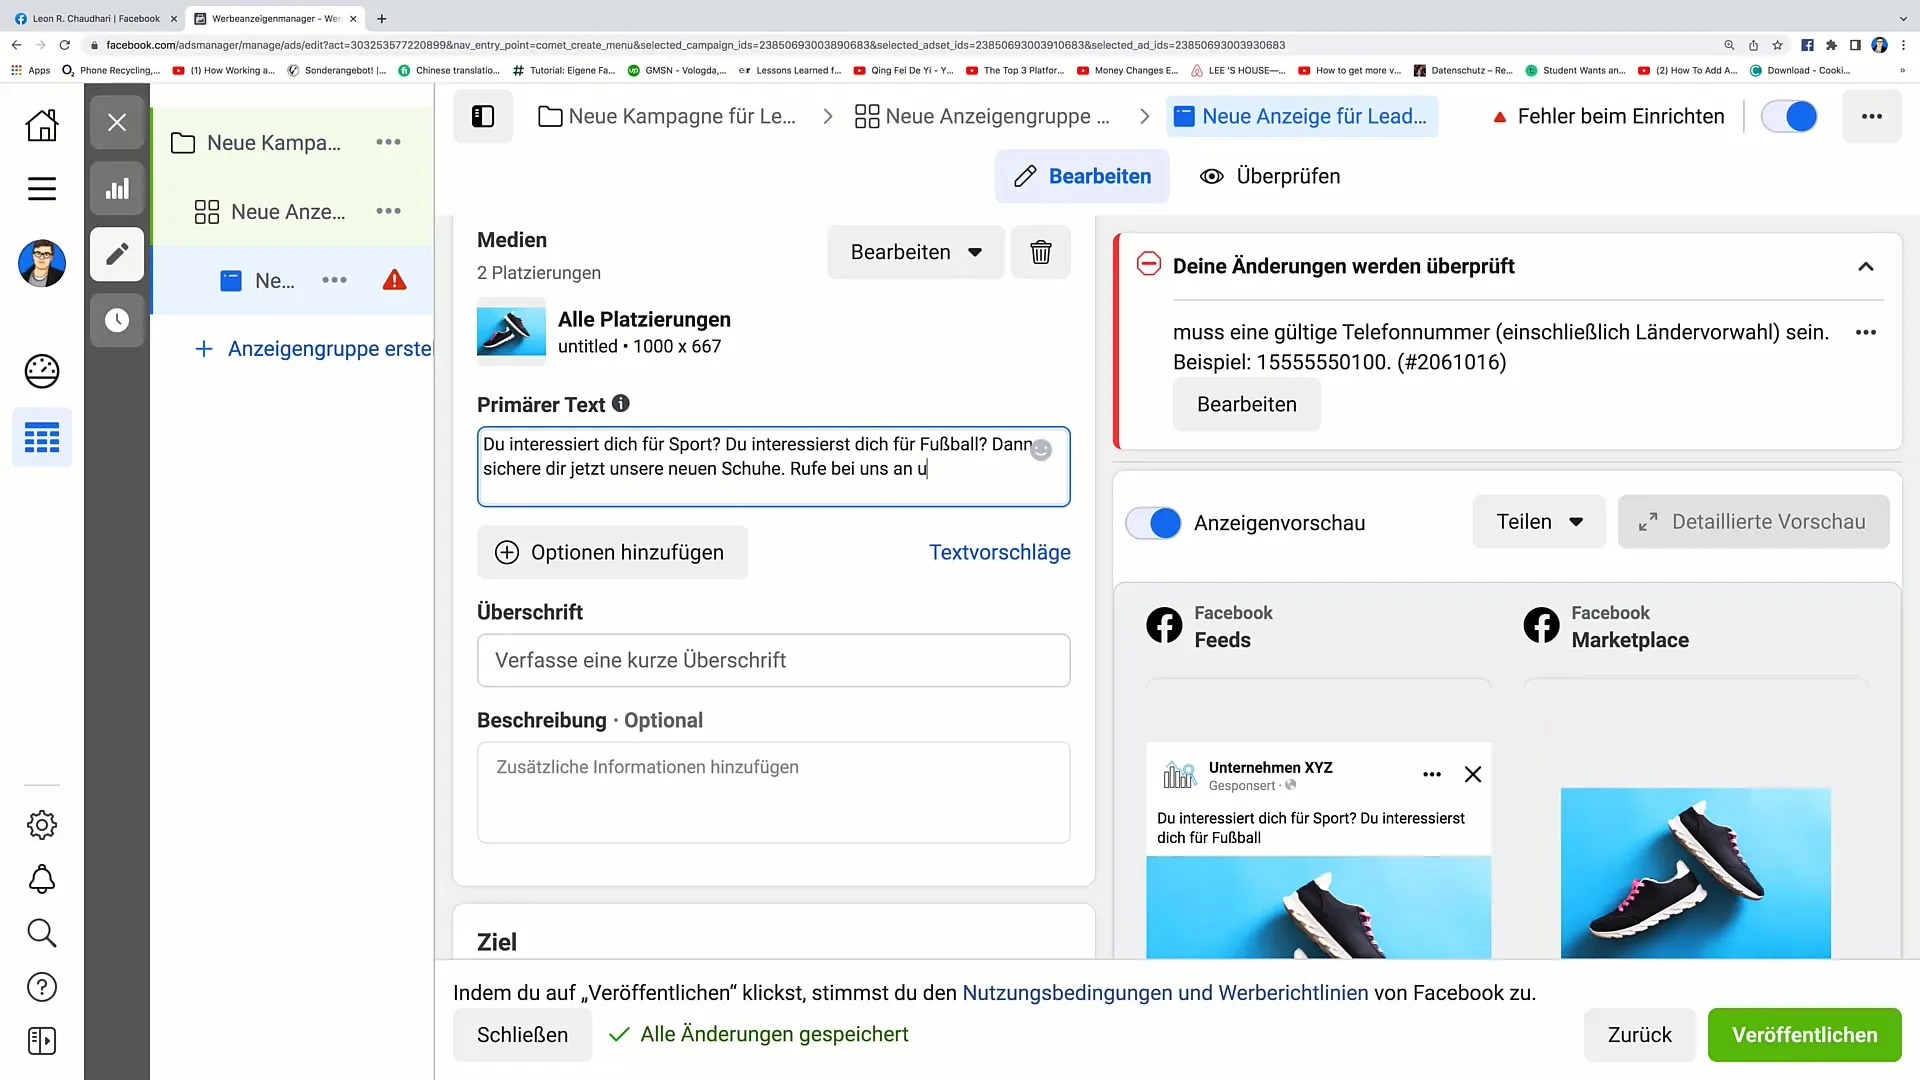
Task: Open the ellipsis next to the phone number error
Action: pos(1866,332)
